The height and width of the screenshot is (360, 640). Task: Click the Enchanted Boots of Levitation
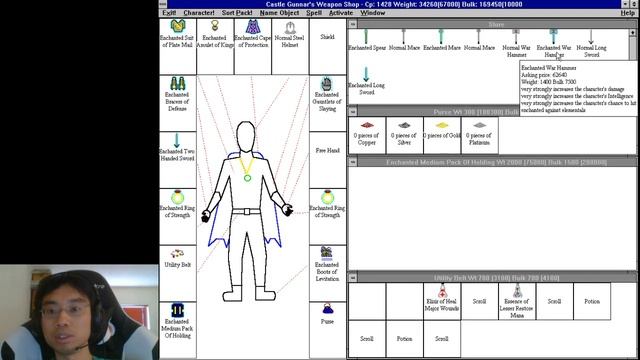327,273
